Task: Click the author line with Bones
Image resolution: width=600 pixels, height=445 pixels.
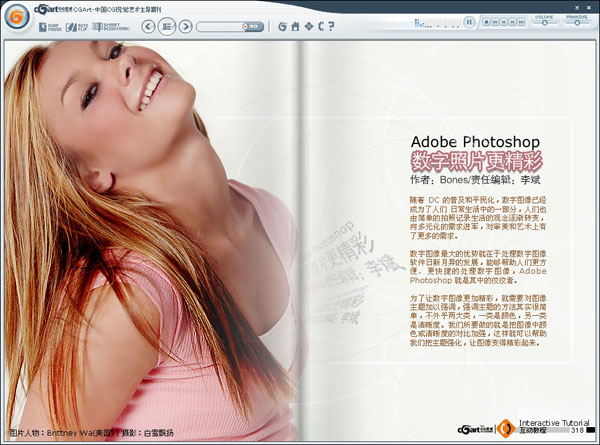Action: [x=475, y=180]
